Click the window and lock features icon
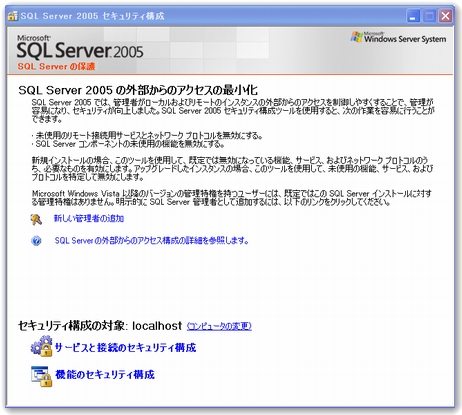The height and width of the screenshot is (415, 462). coord(42,376)
